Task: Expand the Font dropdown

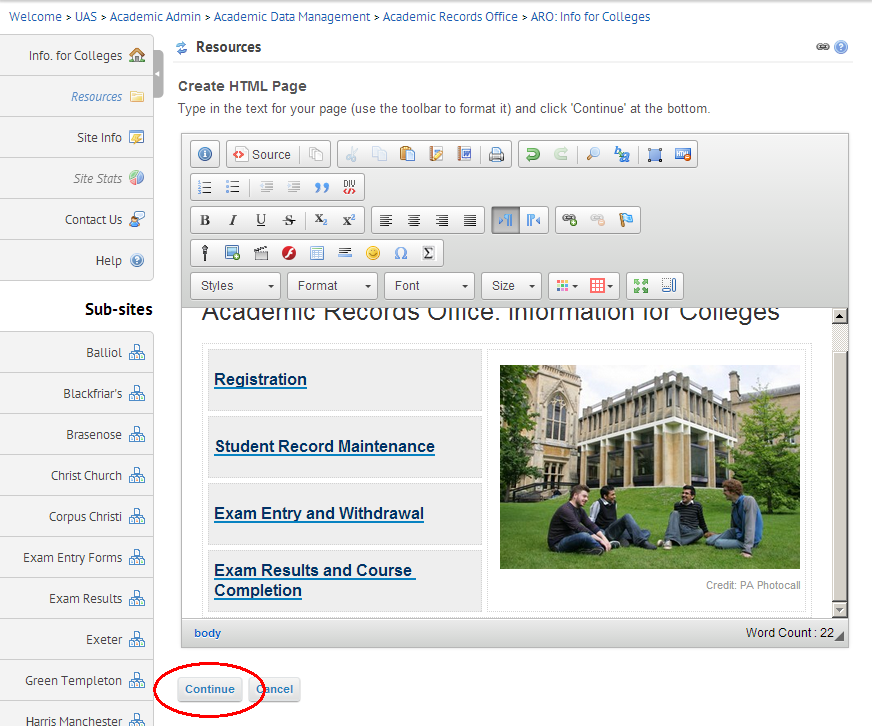Action: 429,286
